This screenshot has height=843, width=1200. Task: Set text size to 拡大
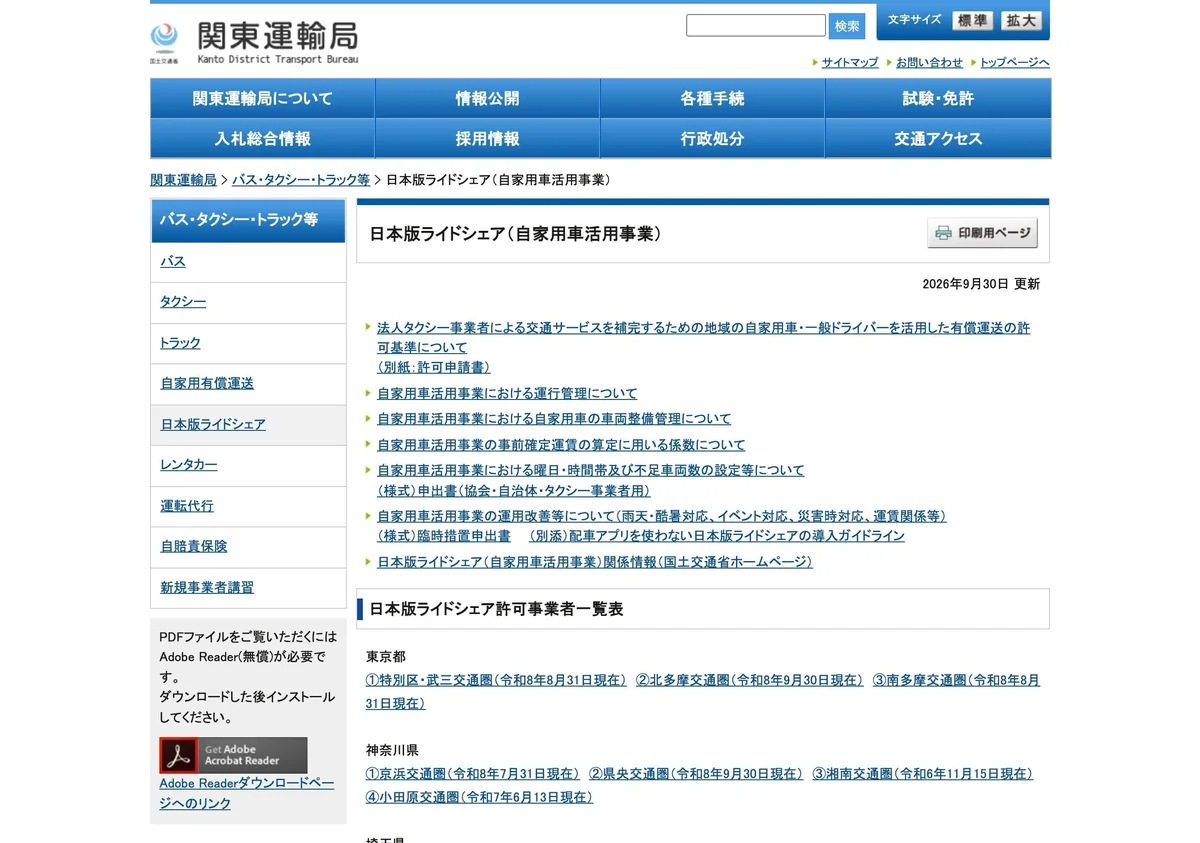pyautogui.click(x=1021, y=20)
